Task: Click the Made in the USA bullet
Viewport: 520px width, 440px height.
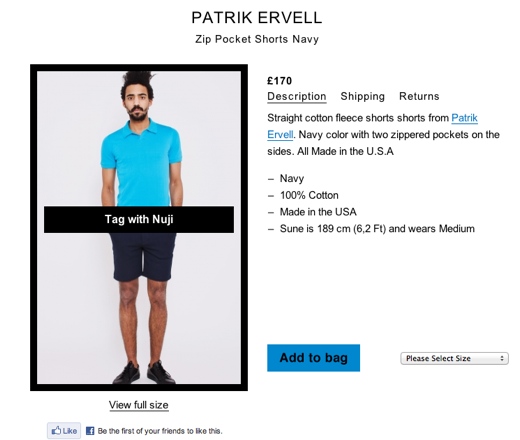Action: (x=318, y=212)
